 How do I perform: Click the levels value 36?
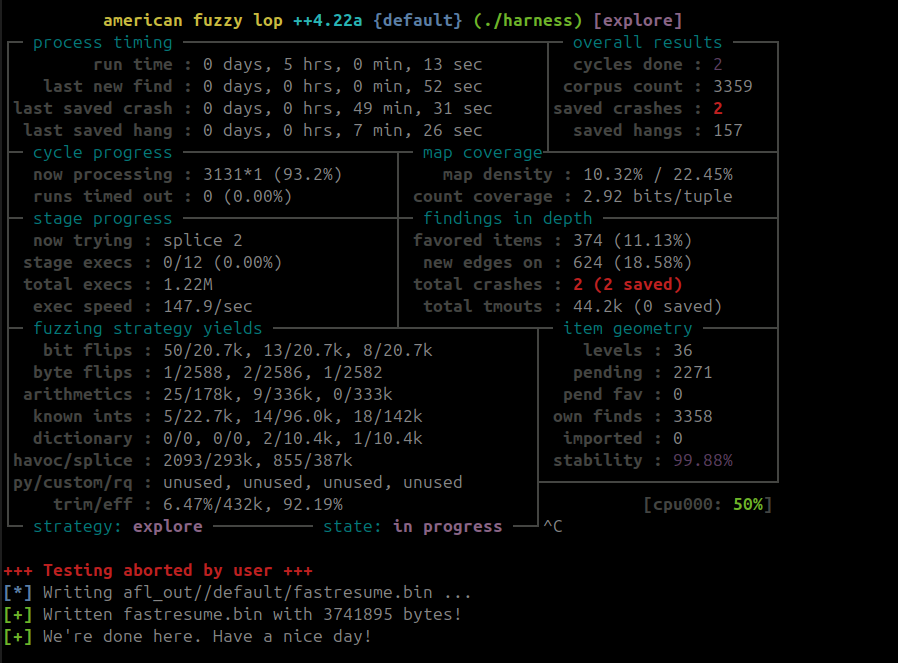(x=683, y=350)
